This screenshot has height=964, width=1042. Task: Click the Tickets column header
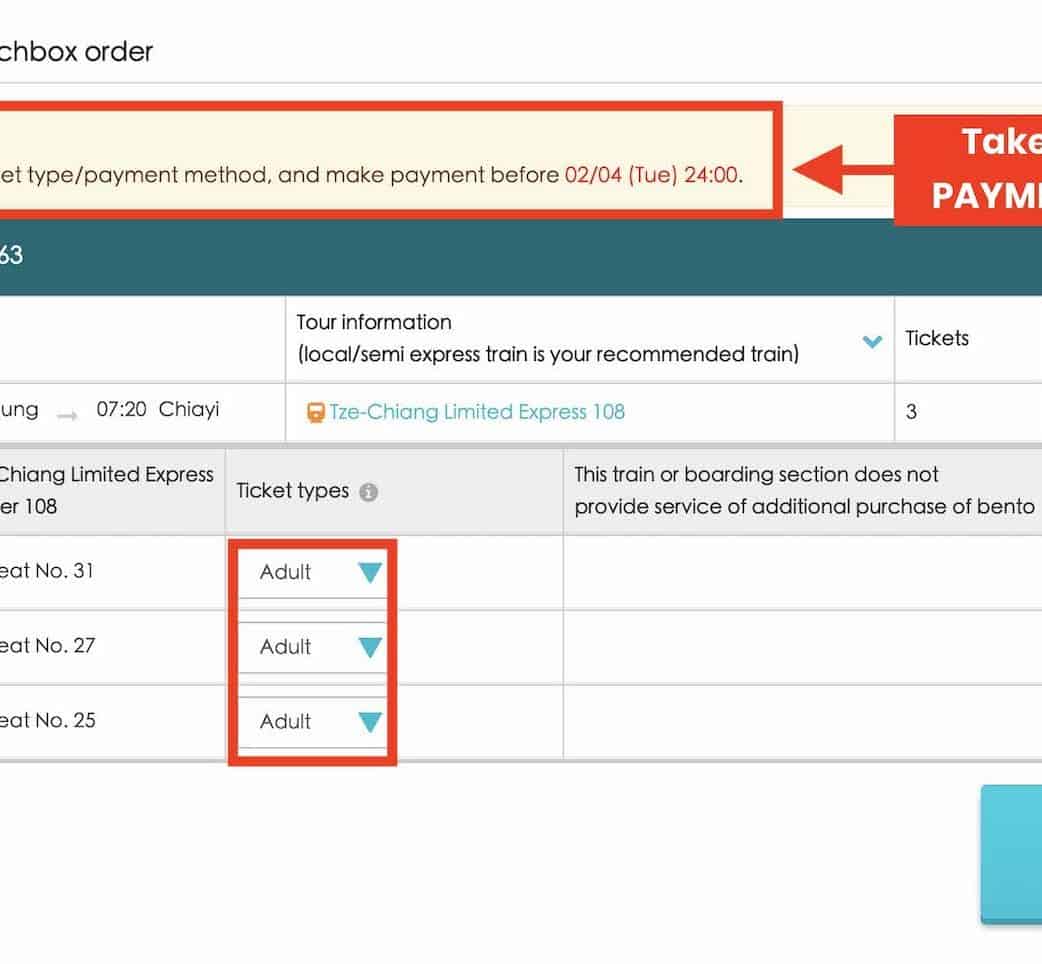coord(936,339)
